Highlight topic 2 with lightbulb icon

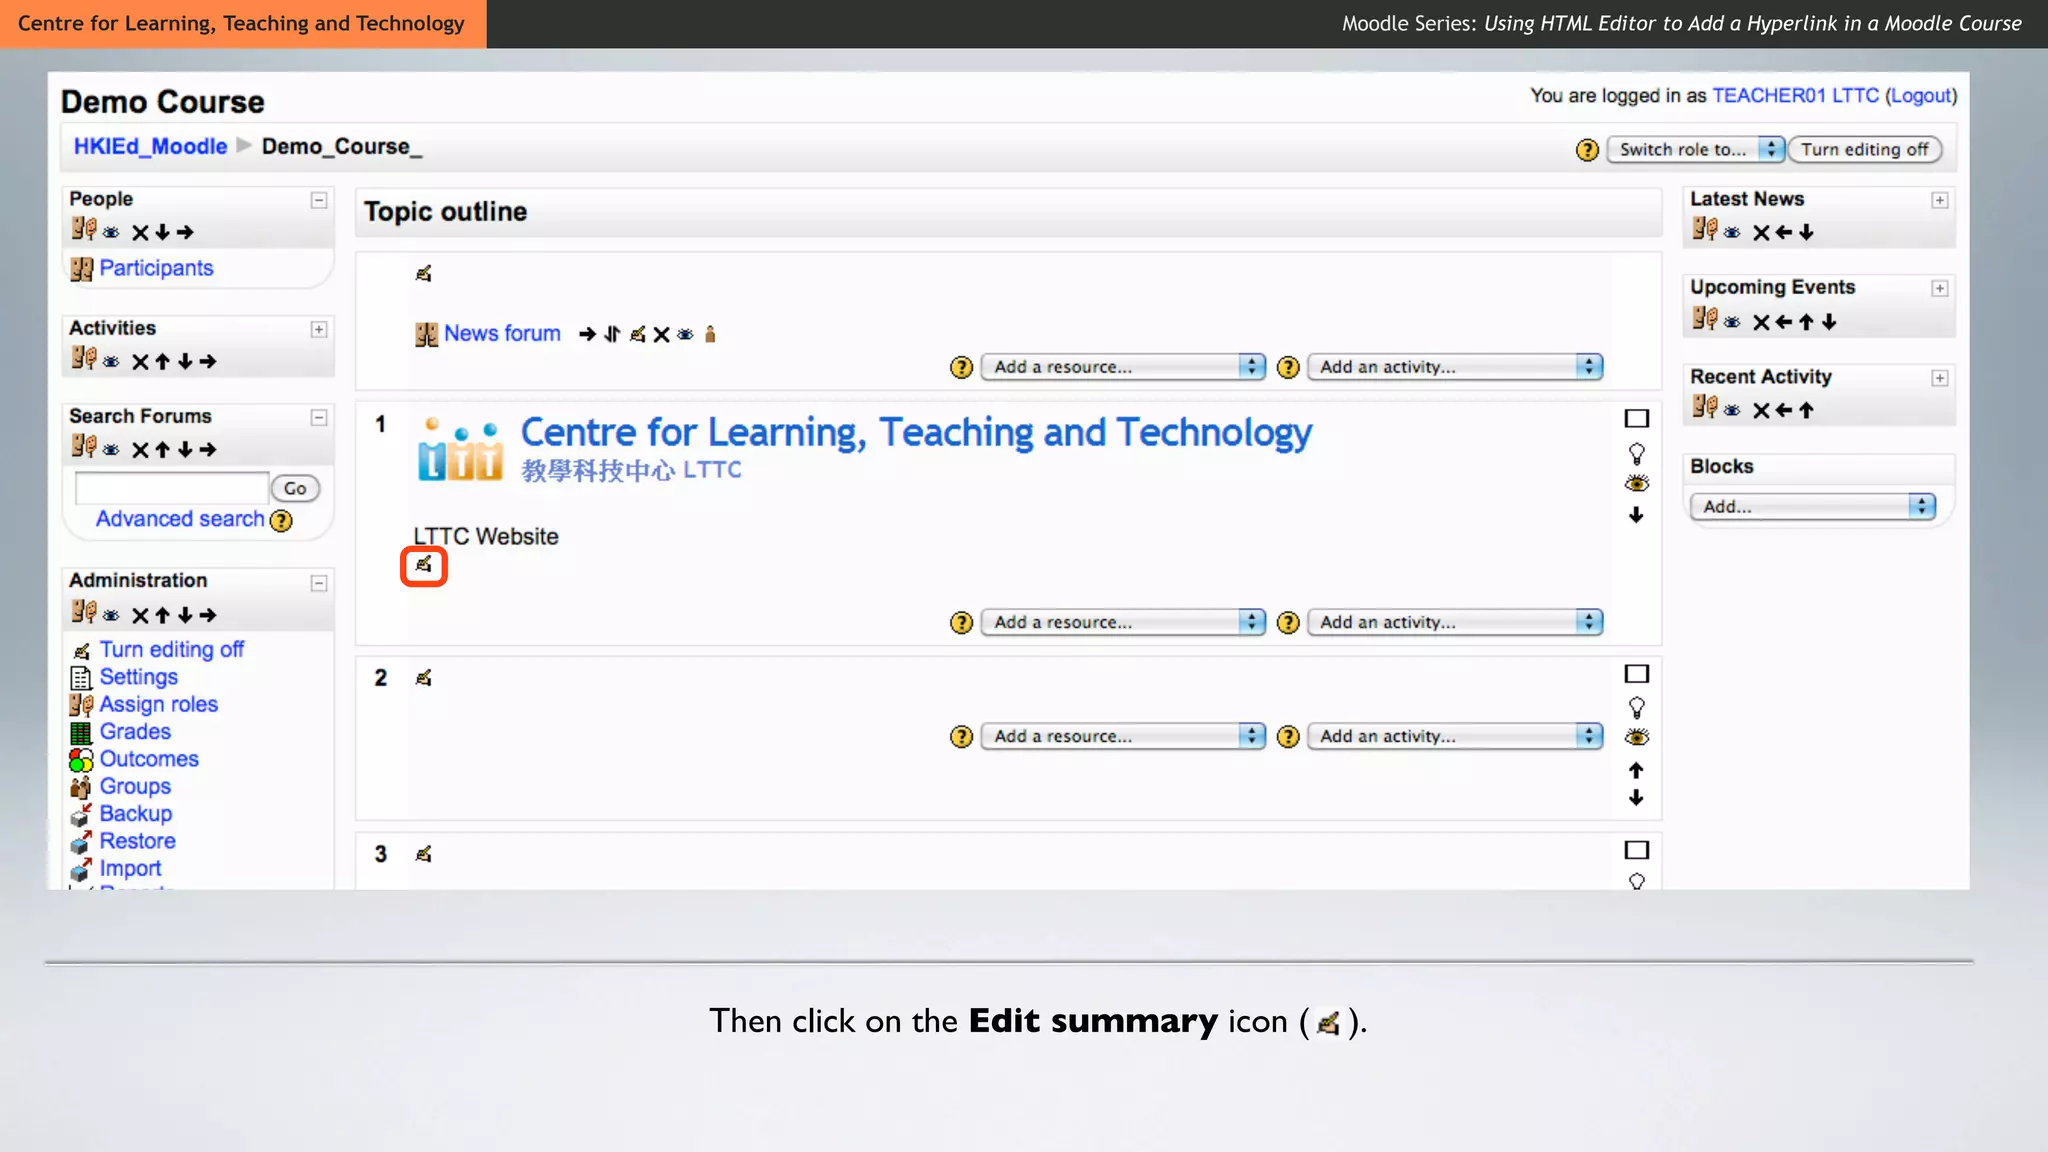pos(1637,708)
